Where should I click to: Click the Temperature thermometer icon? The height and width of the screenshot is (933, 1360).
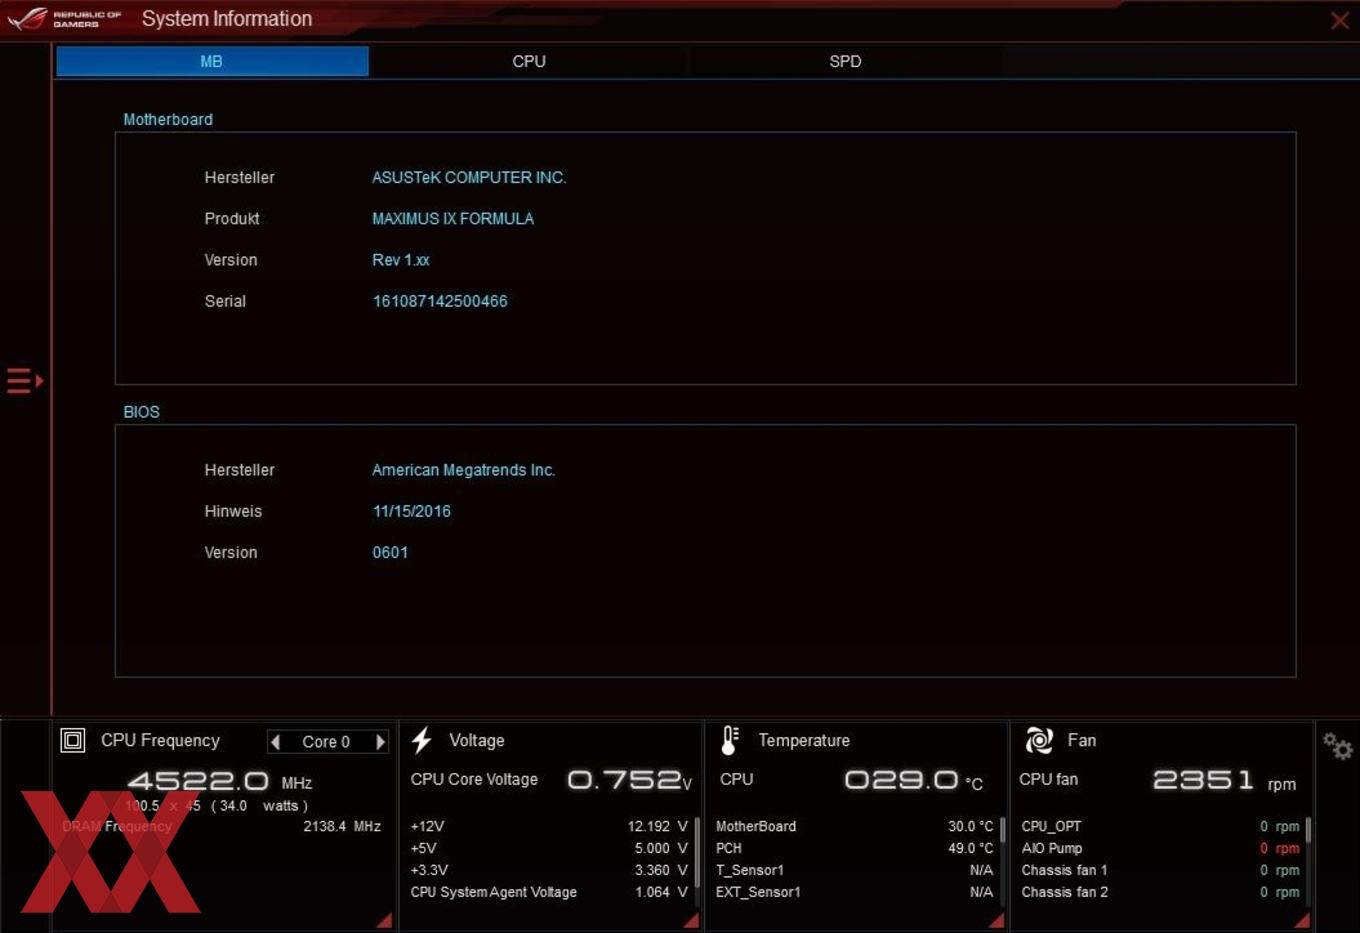(730, 740)
